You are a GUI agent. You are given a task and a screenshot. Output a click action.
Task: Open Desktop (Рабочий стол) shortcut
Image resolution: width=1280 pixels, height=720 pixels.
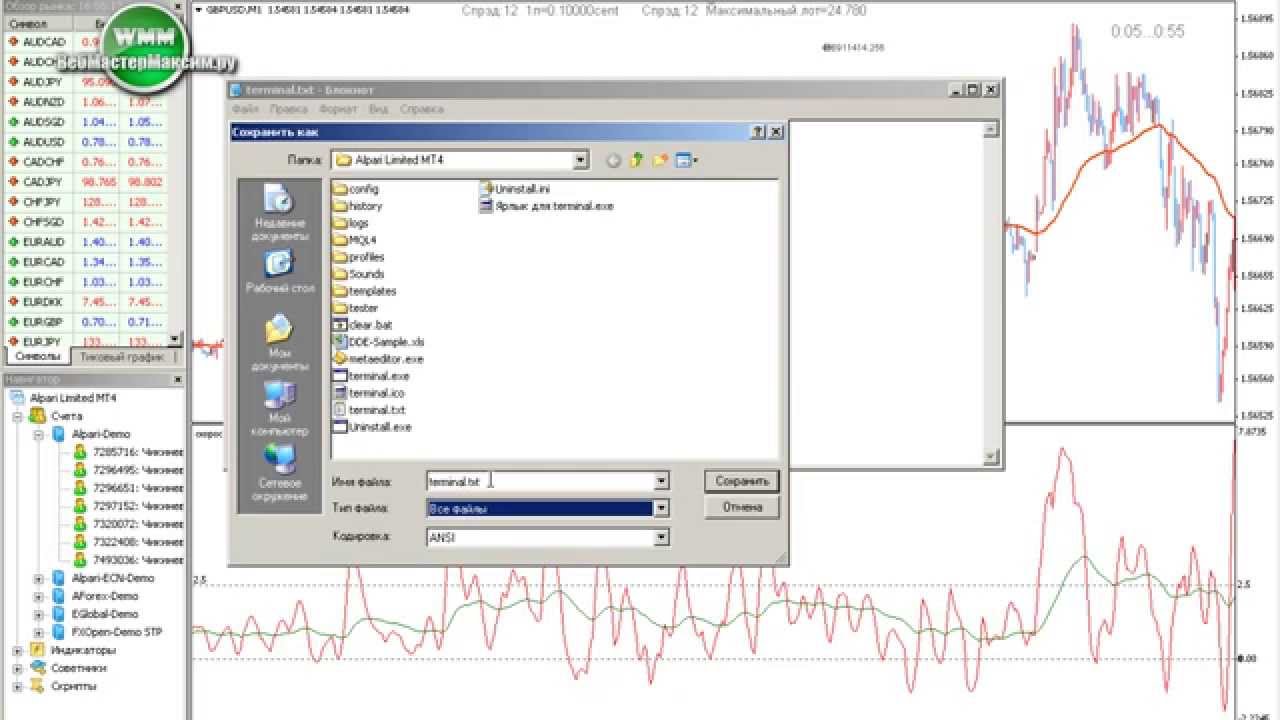tap(280, 273)
